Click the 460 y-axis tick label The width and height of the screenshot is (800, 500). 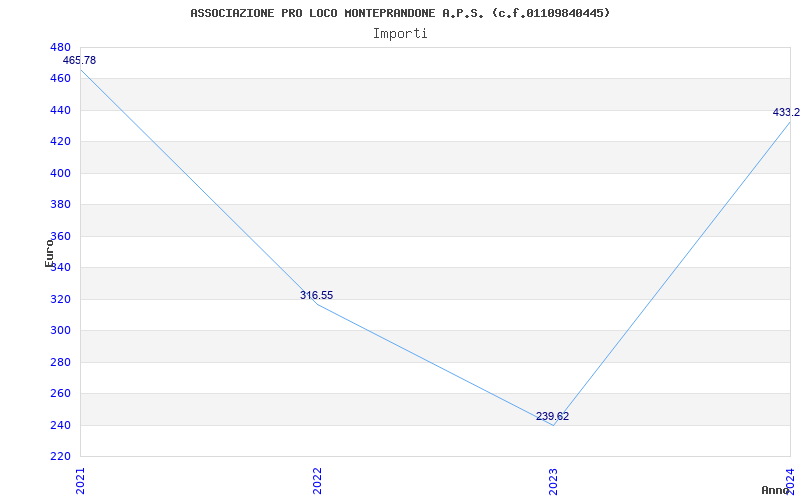click(60, 79)
